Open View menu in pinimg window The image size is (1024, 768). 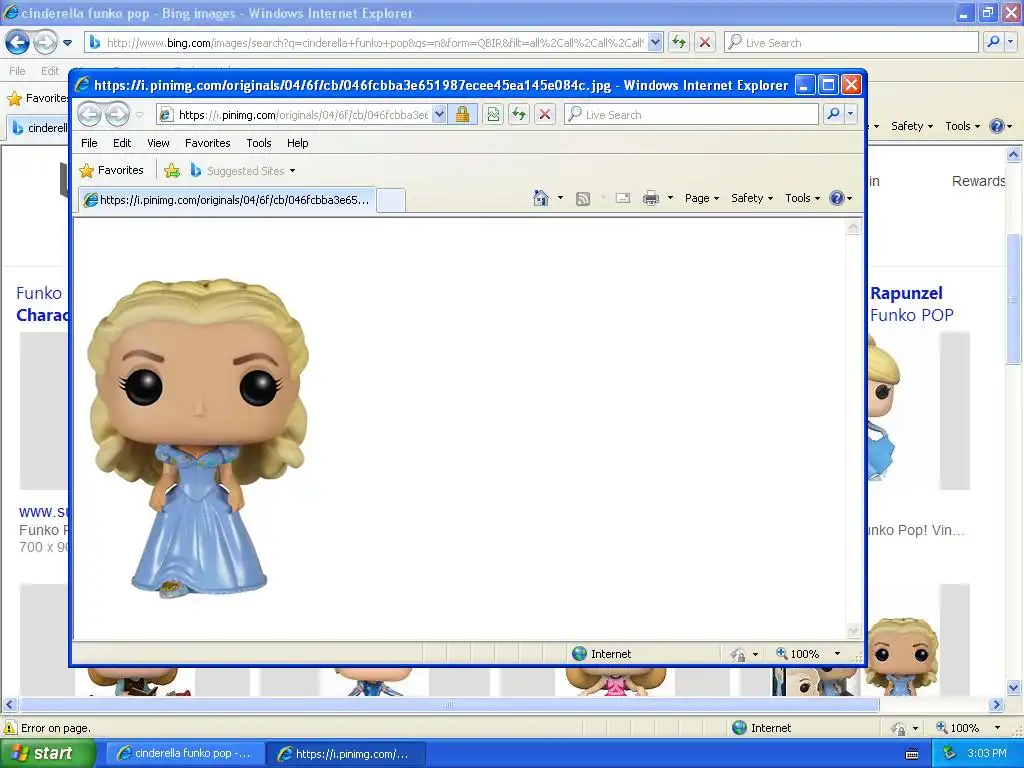coord(158,143)
